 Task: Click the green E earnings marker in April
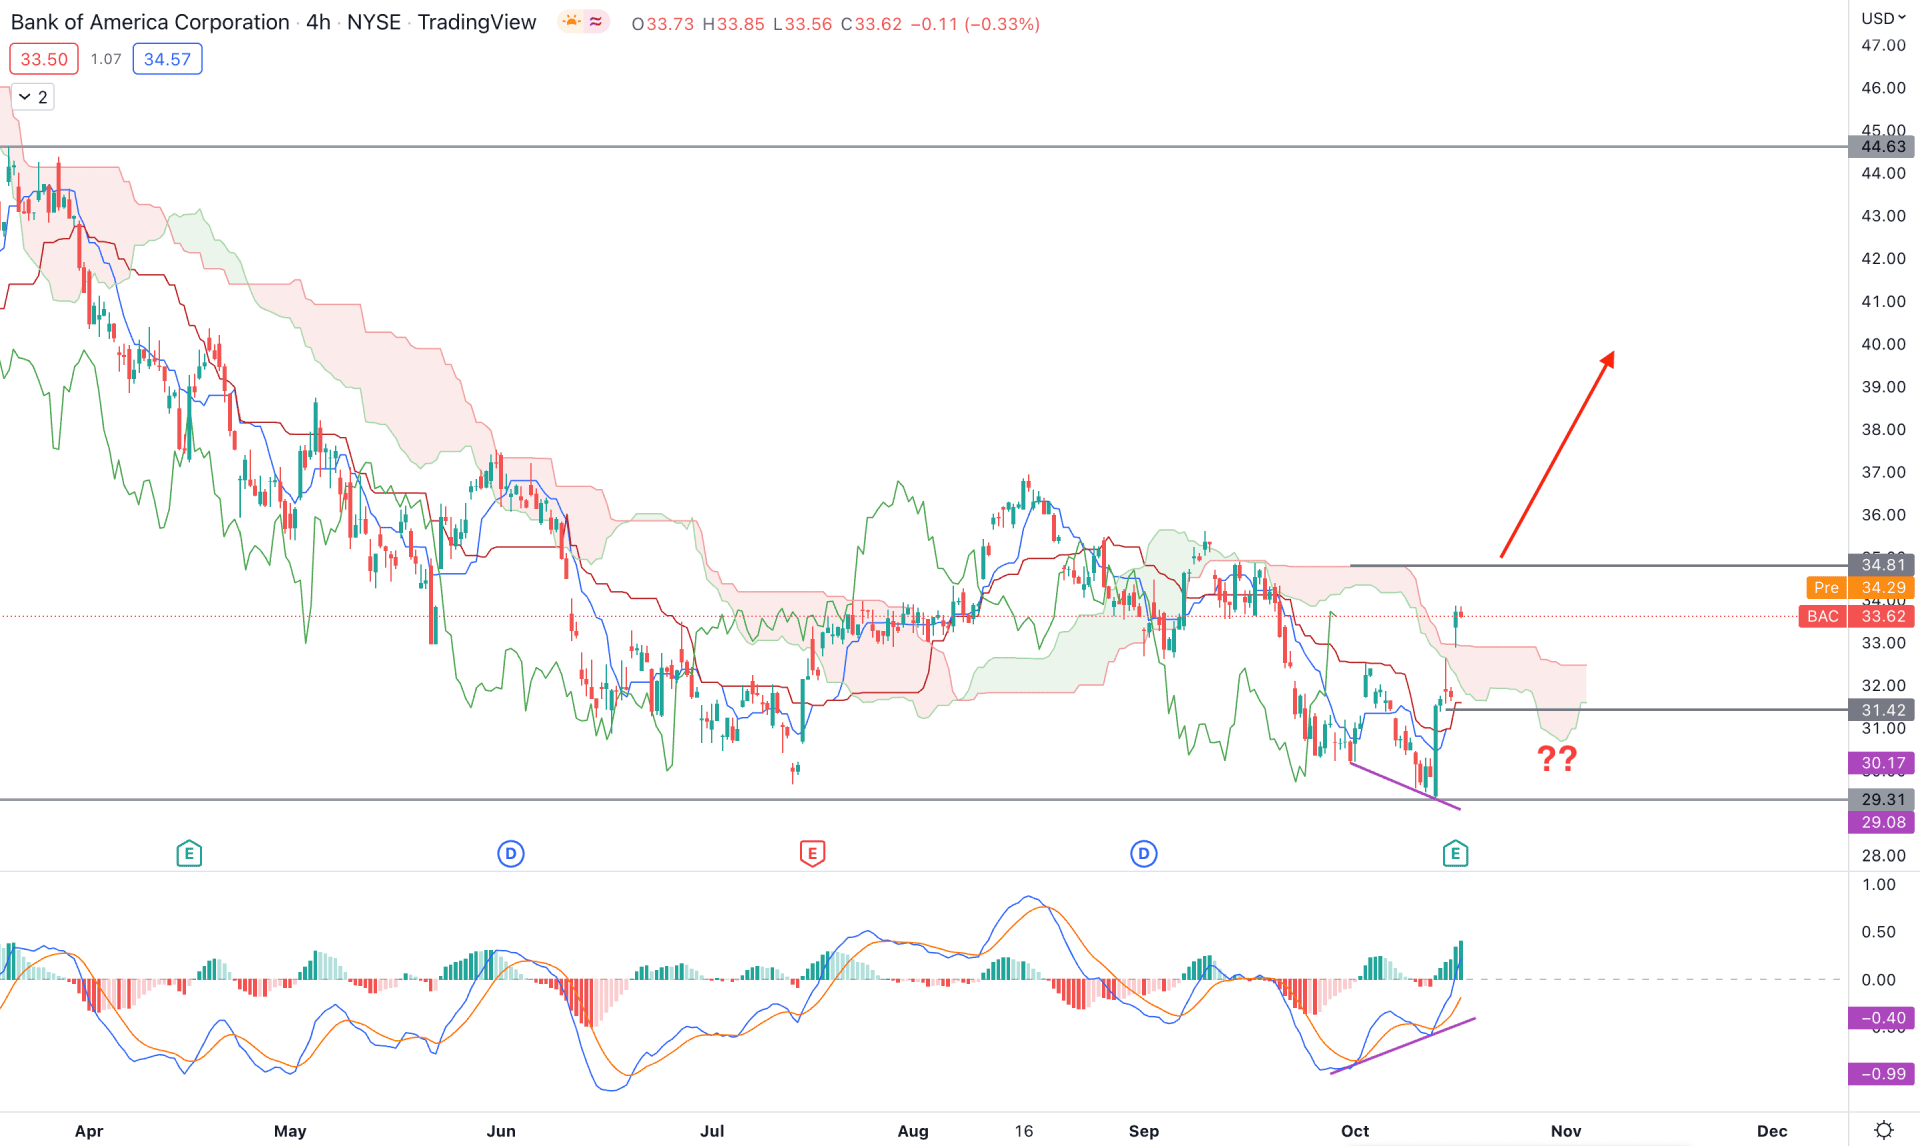click(189, 854)
